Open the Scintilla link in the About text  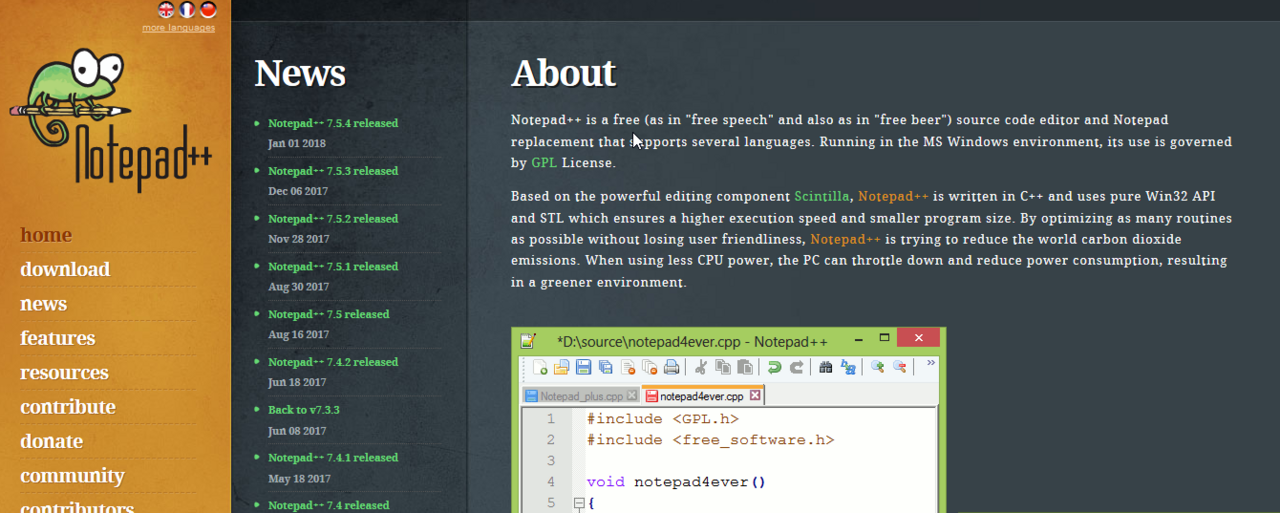click(x=822, y=196)
